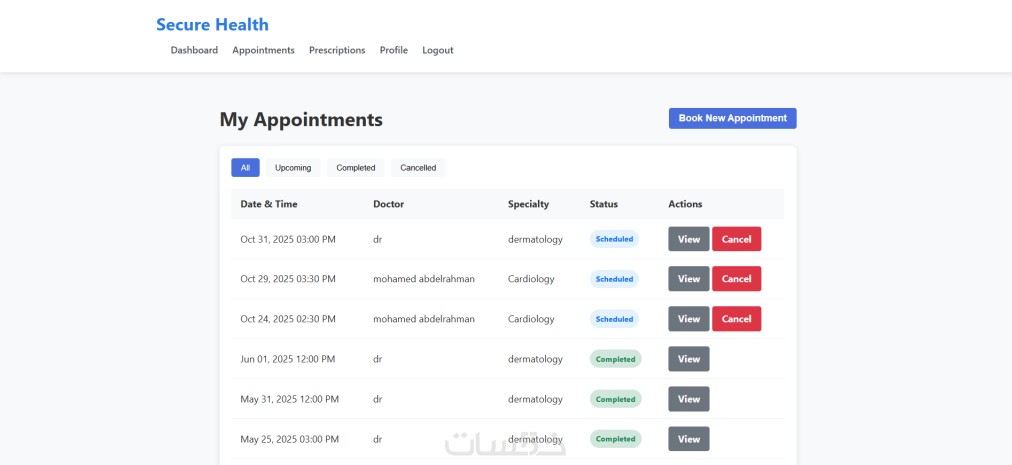
Task: Cancel the Oct 29 Cardiology appointment
Action: 736,279
